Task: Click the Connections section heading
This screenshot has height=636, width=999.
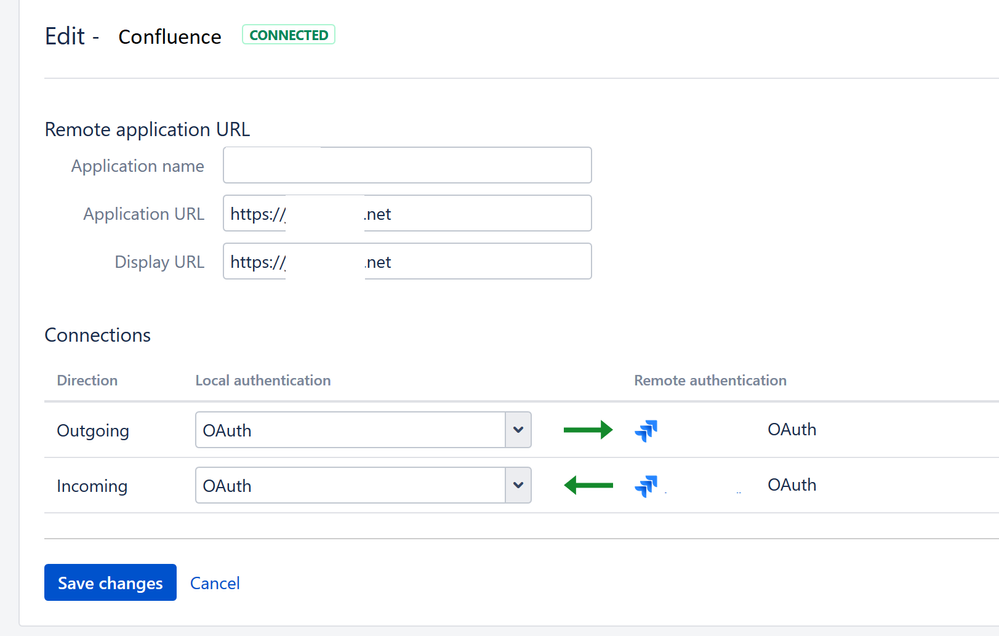Action: pyautogui.click(x=97, y=335)
